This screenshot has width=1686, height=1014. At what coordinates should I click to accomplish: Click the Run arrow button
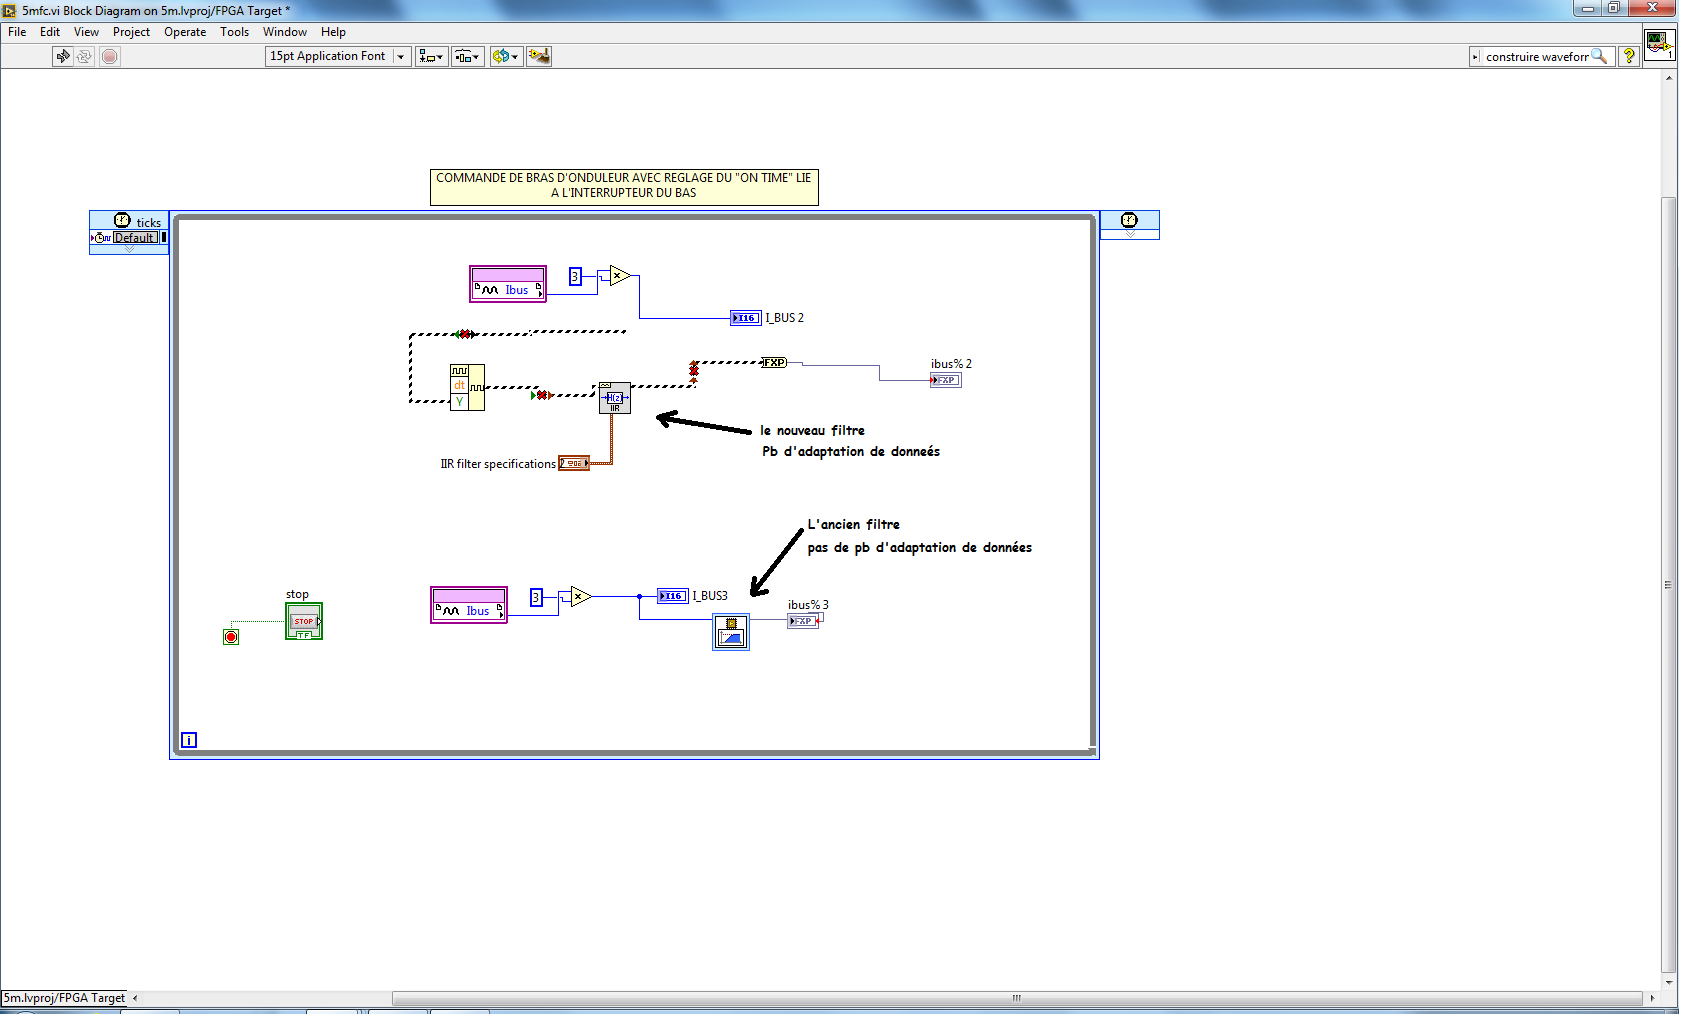[63, 56]
